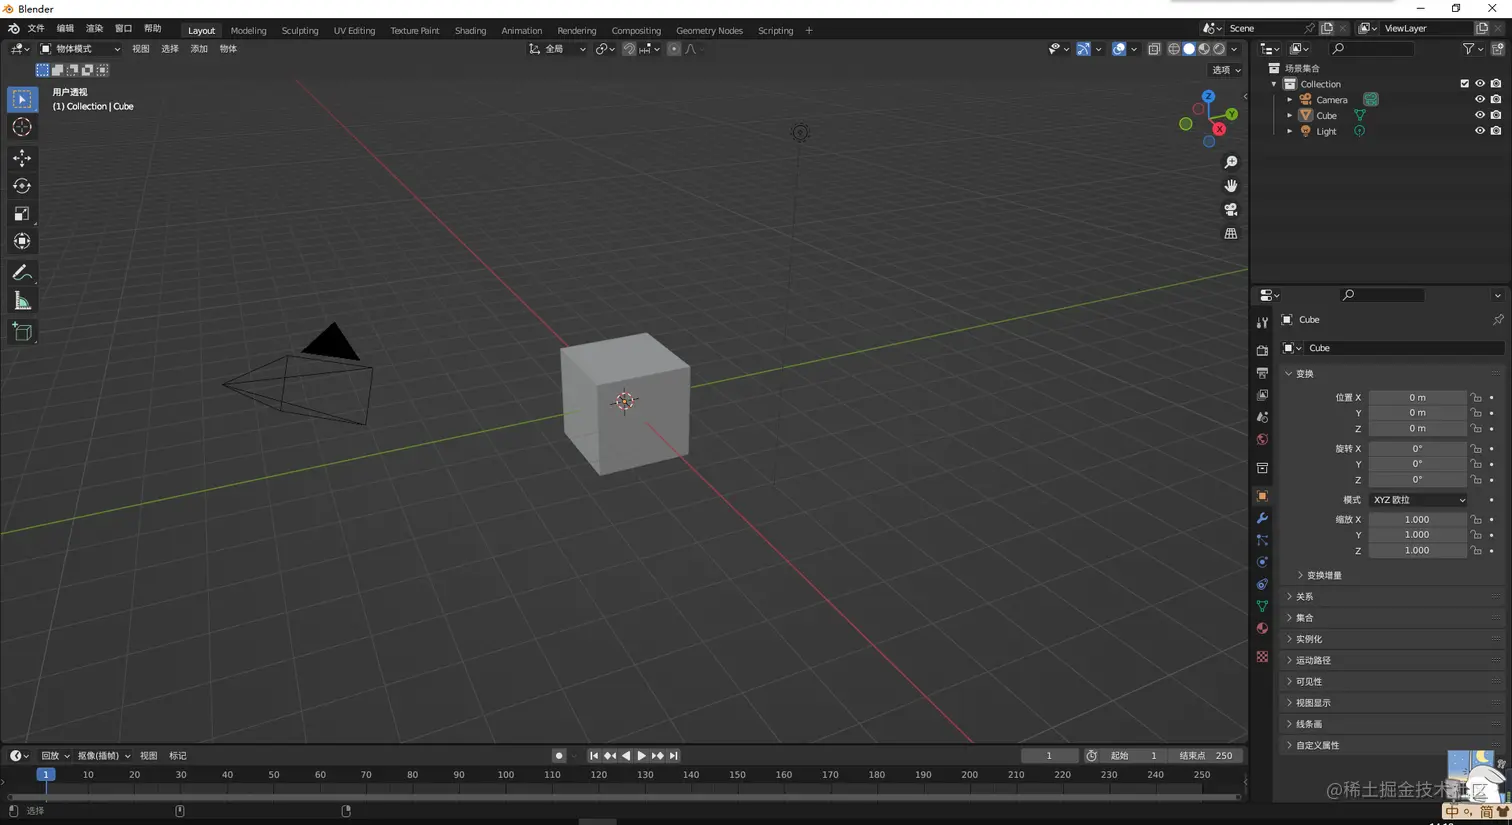Open the Geometry Nodes workspace tab
1512x825 pixels.
click(x=709, y=31)
